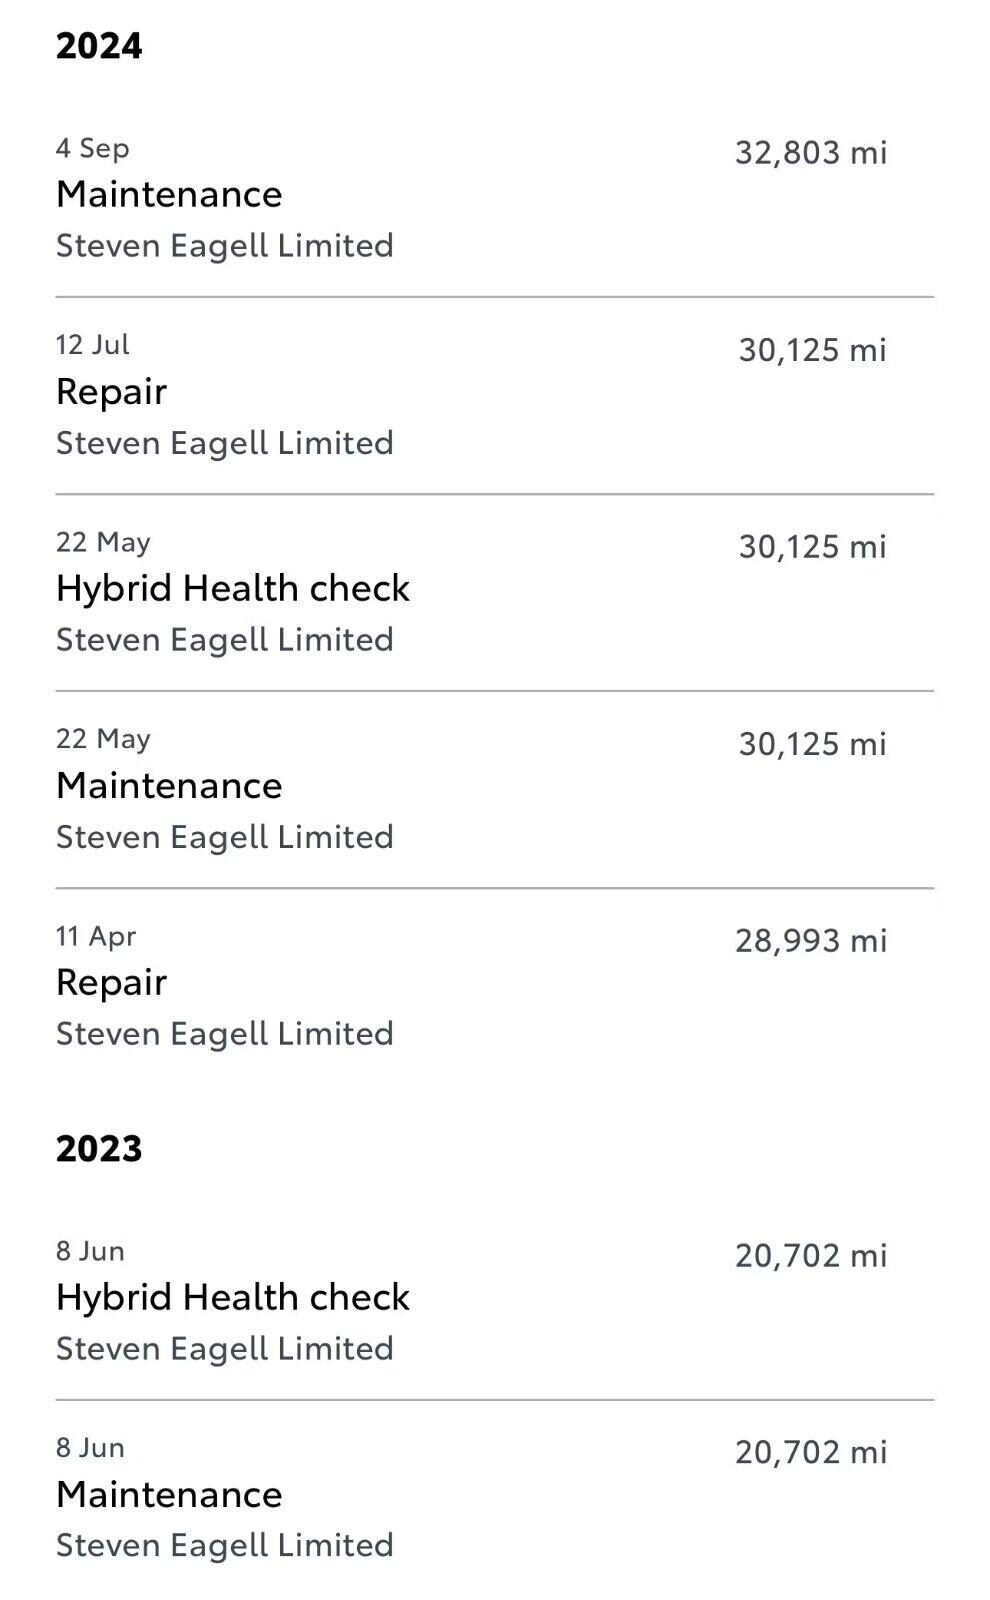The height and width of the screenshot is (1600, 990).
Task: Tap dealer name under 12 Jul Repair
Action: [224, 443]
